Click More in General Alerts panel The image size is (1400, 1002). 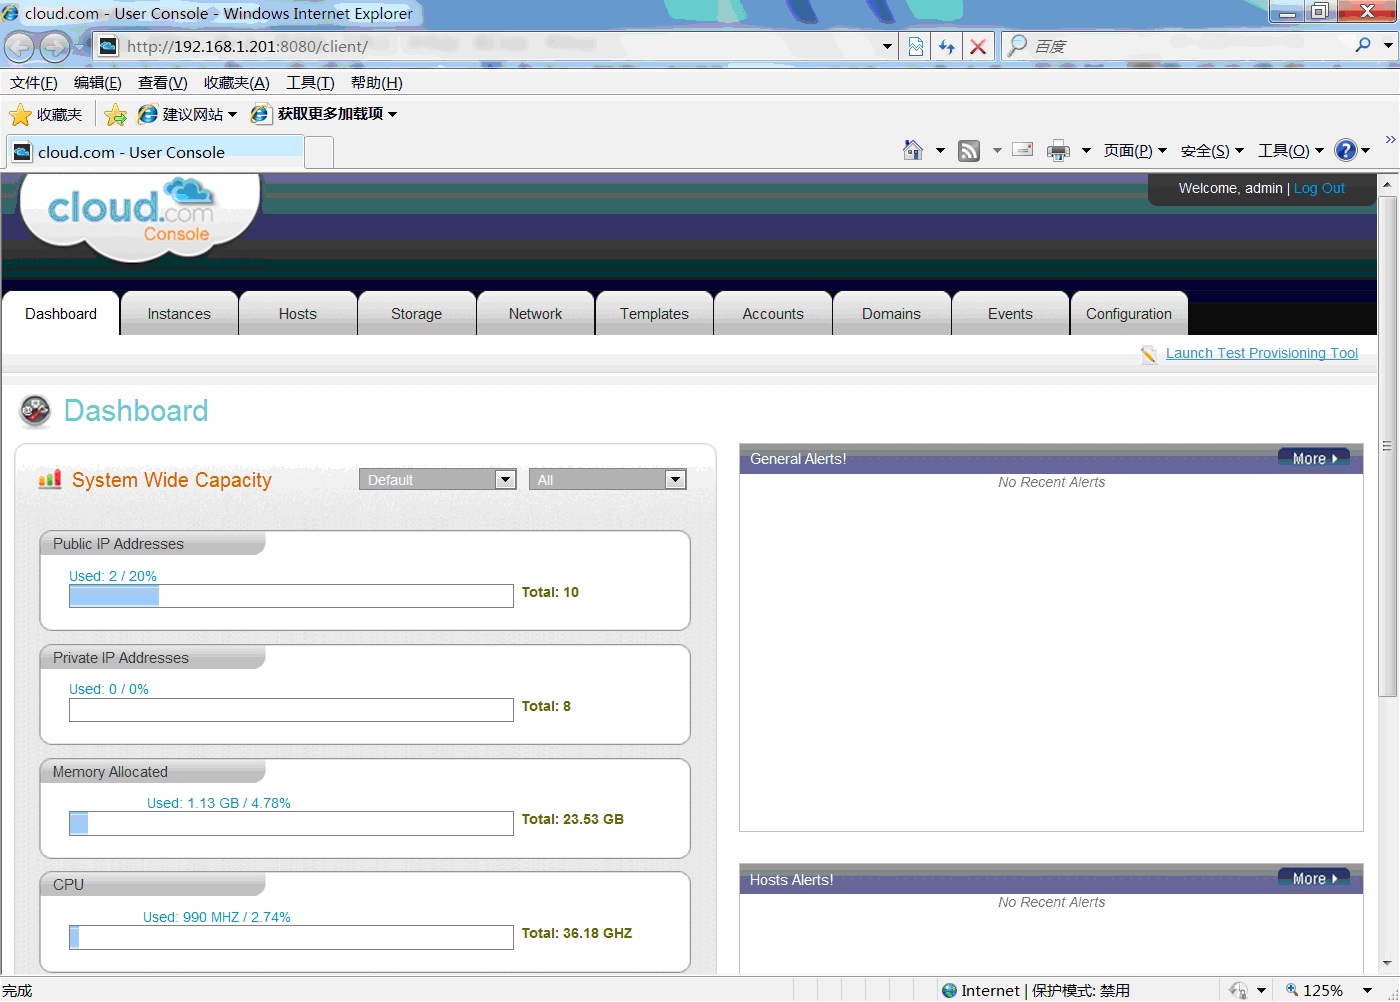[x=1314, y=458]
